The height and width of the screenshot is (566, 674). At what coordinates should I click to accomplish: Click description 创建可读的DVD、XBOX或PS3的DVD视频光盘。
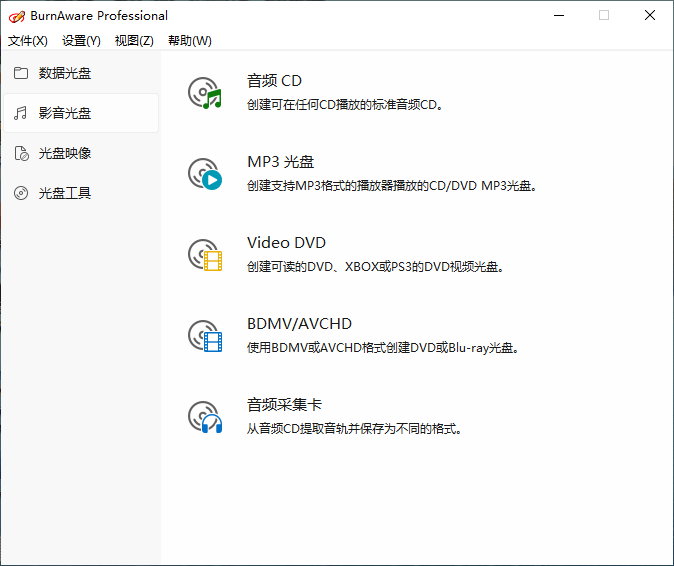point(375,266)
